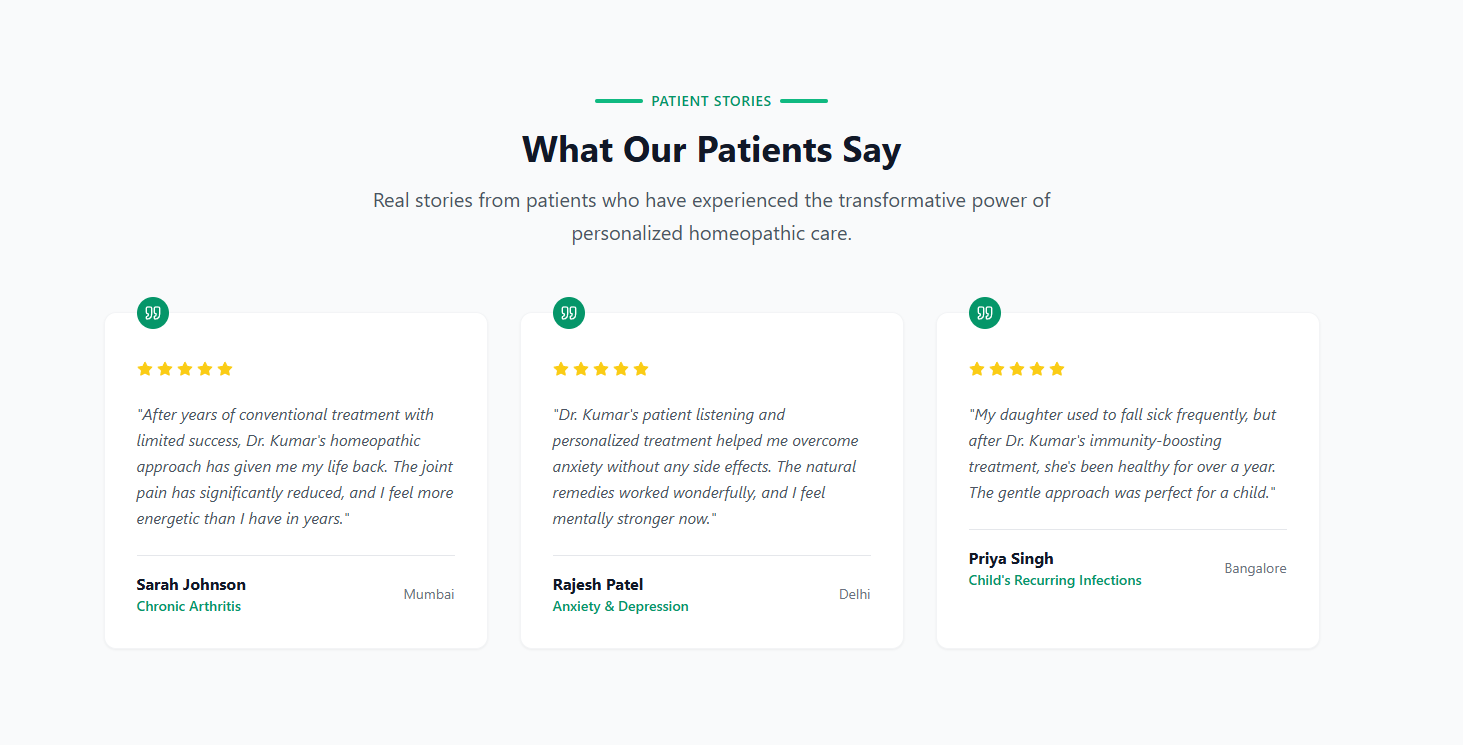The height and width of the screenshot is (745, 1463).
Task: Click quote icon on Sarah Johnson's card
Action: click(153, 313)
